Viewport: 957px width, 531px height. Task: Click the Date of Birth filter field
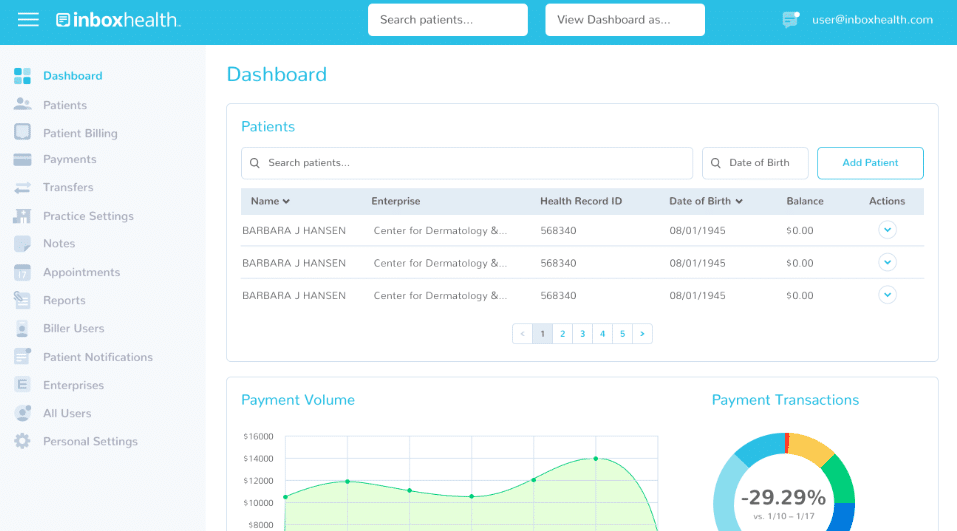click(x=755, y=163)
